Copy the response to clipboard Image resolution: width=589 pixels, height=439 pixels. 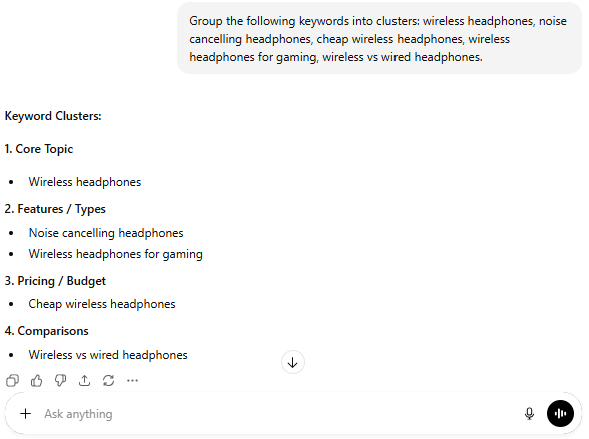[x=12, y=381]
